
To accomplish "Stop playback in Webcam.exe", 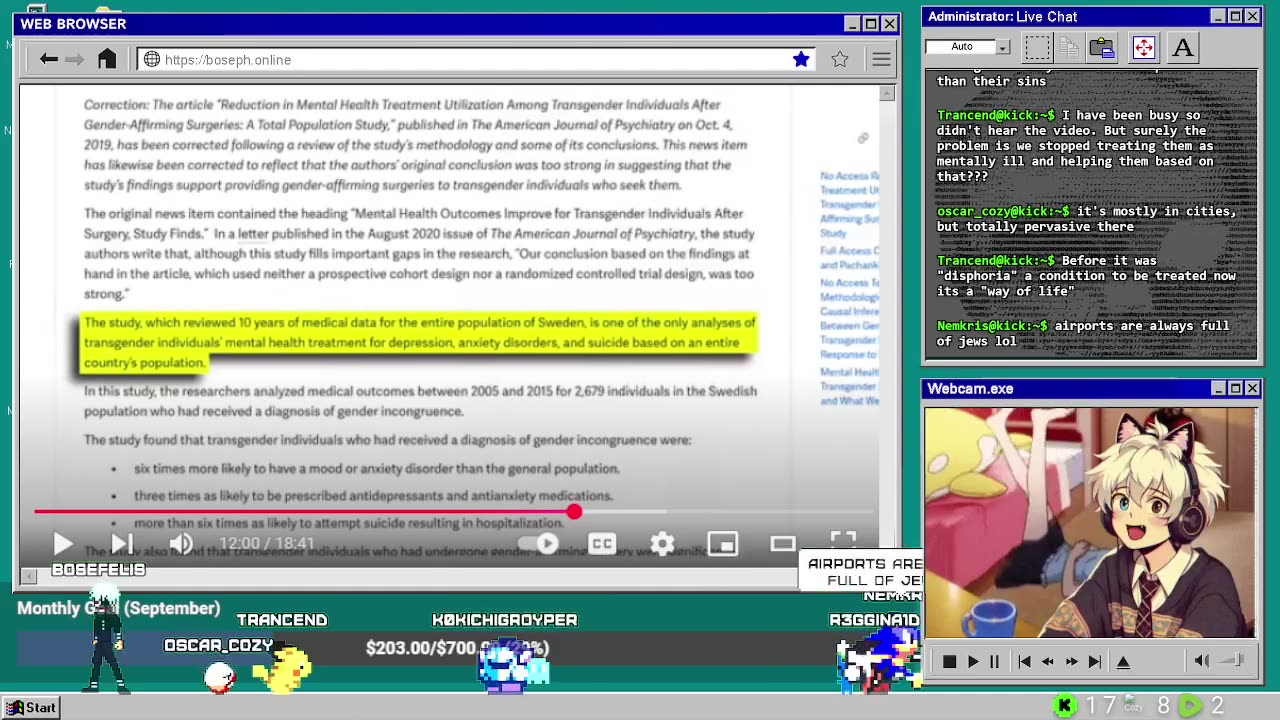I will [949, 662].
